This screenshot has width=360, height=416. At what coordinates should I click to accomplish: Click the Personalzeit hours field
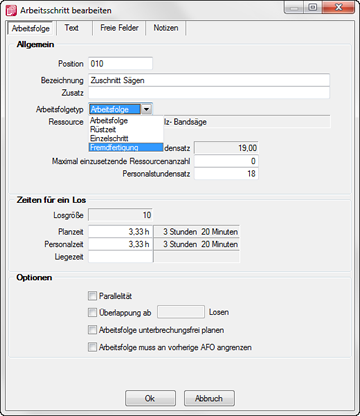[121, 244]
